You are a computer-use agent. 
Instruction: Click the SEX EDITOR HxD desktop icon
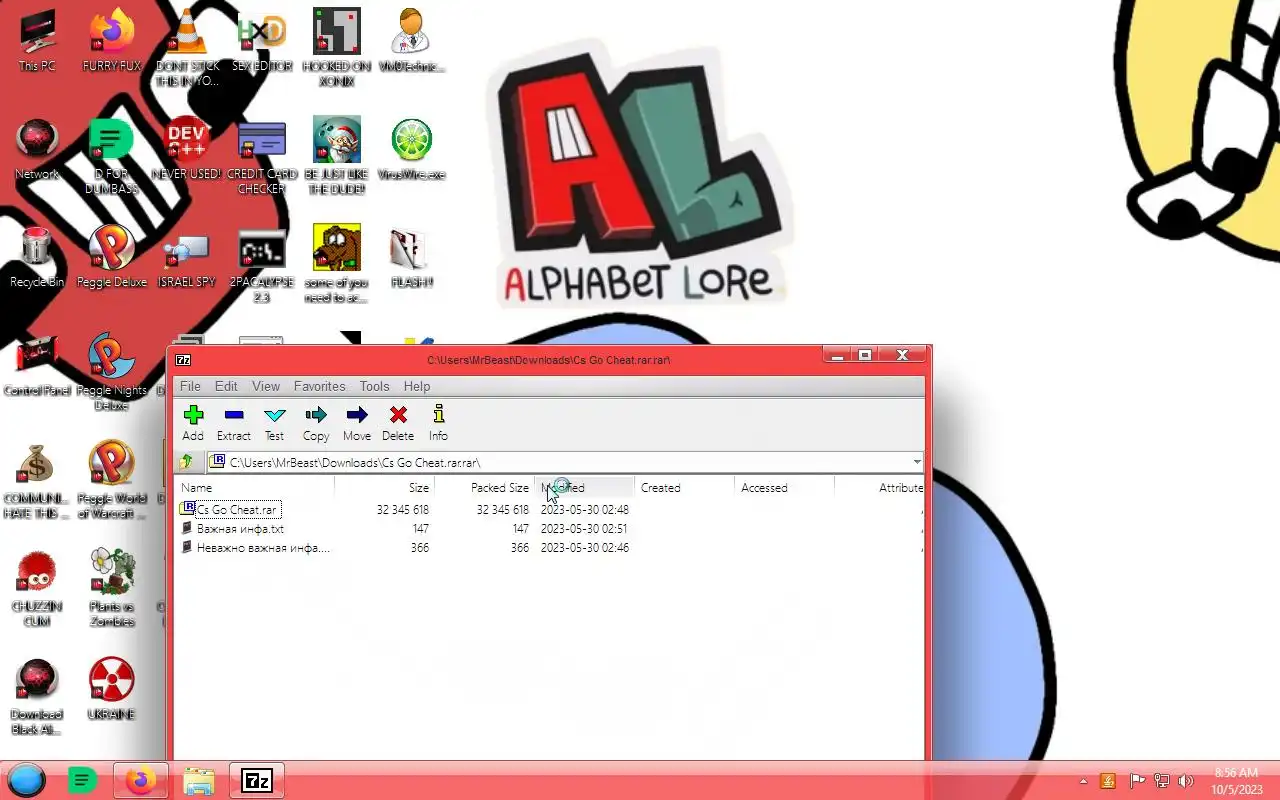(262, 42)
